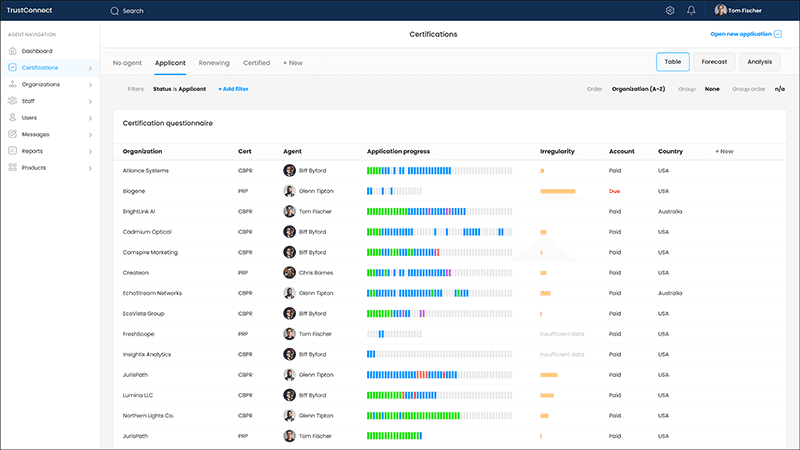Screen dimensions: 800x450
Task: Open the settings gear icon
Action: 670,11
